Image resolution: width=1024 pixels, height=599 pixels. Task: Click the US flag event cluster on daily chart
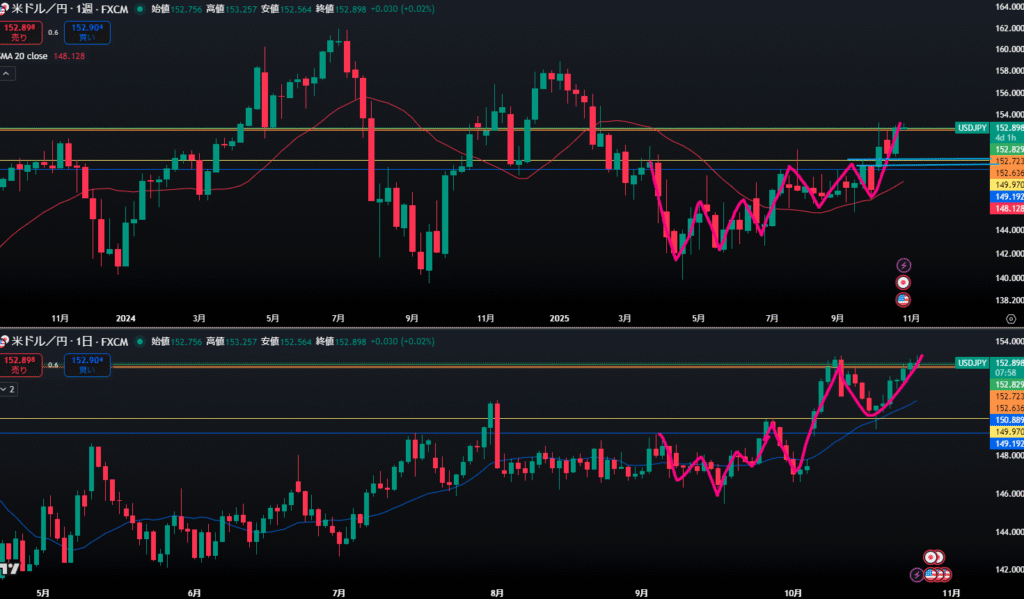pyautogui.click(x=936, y=574)
